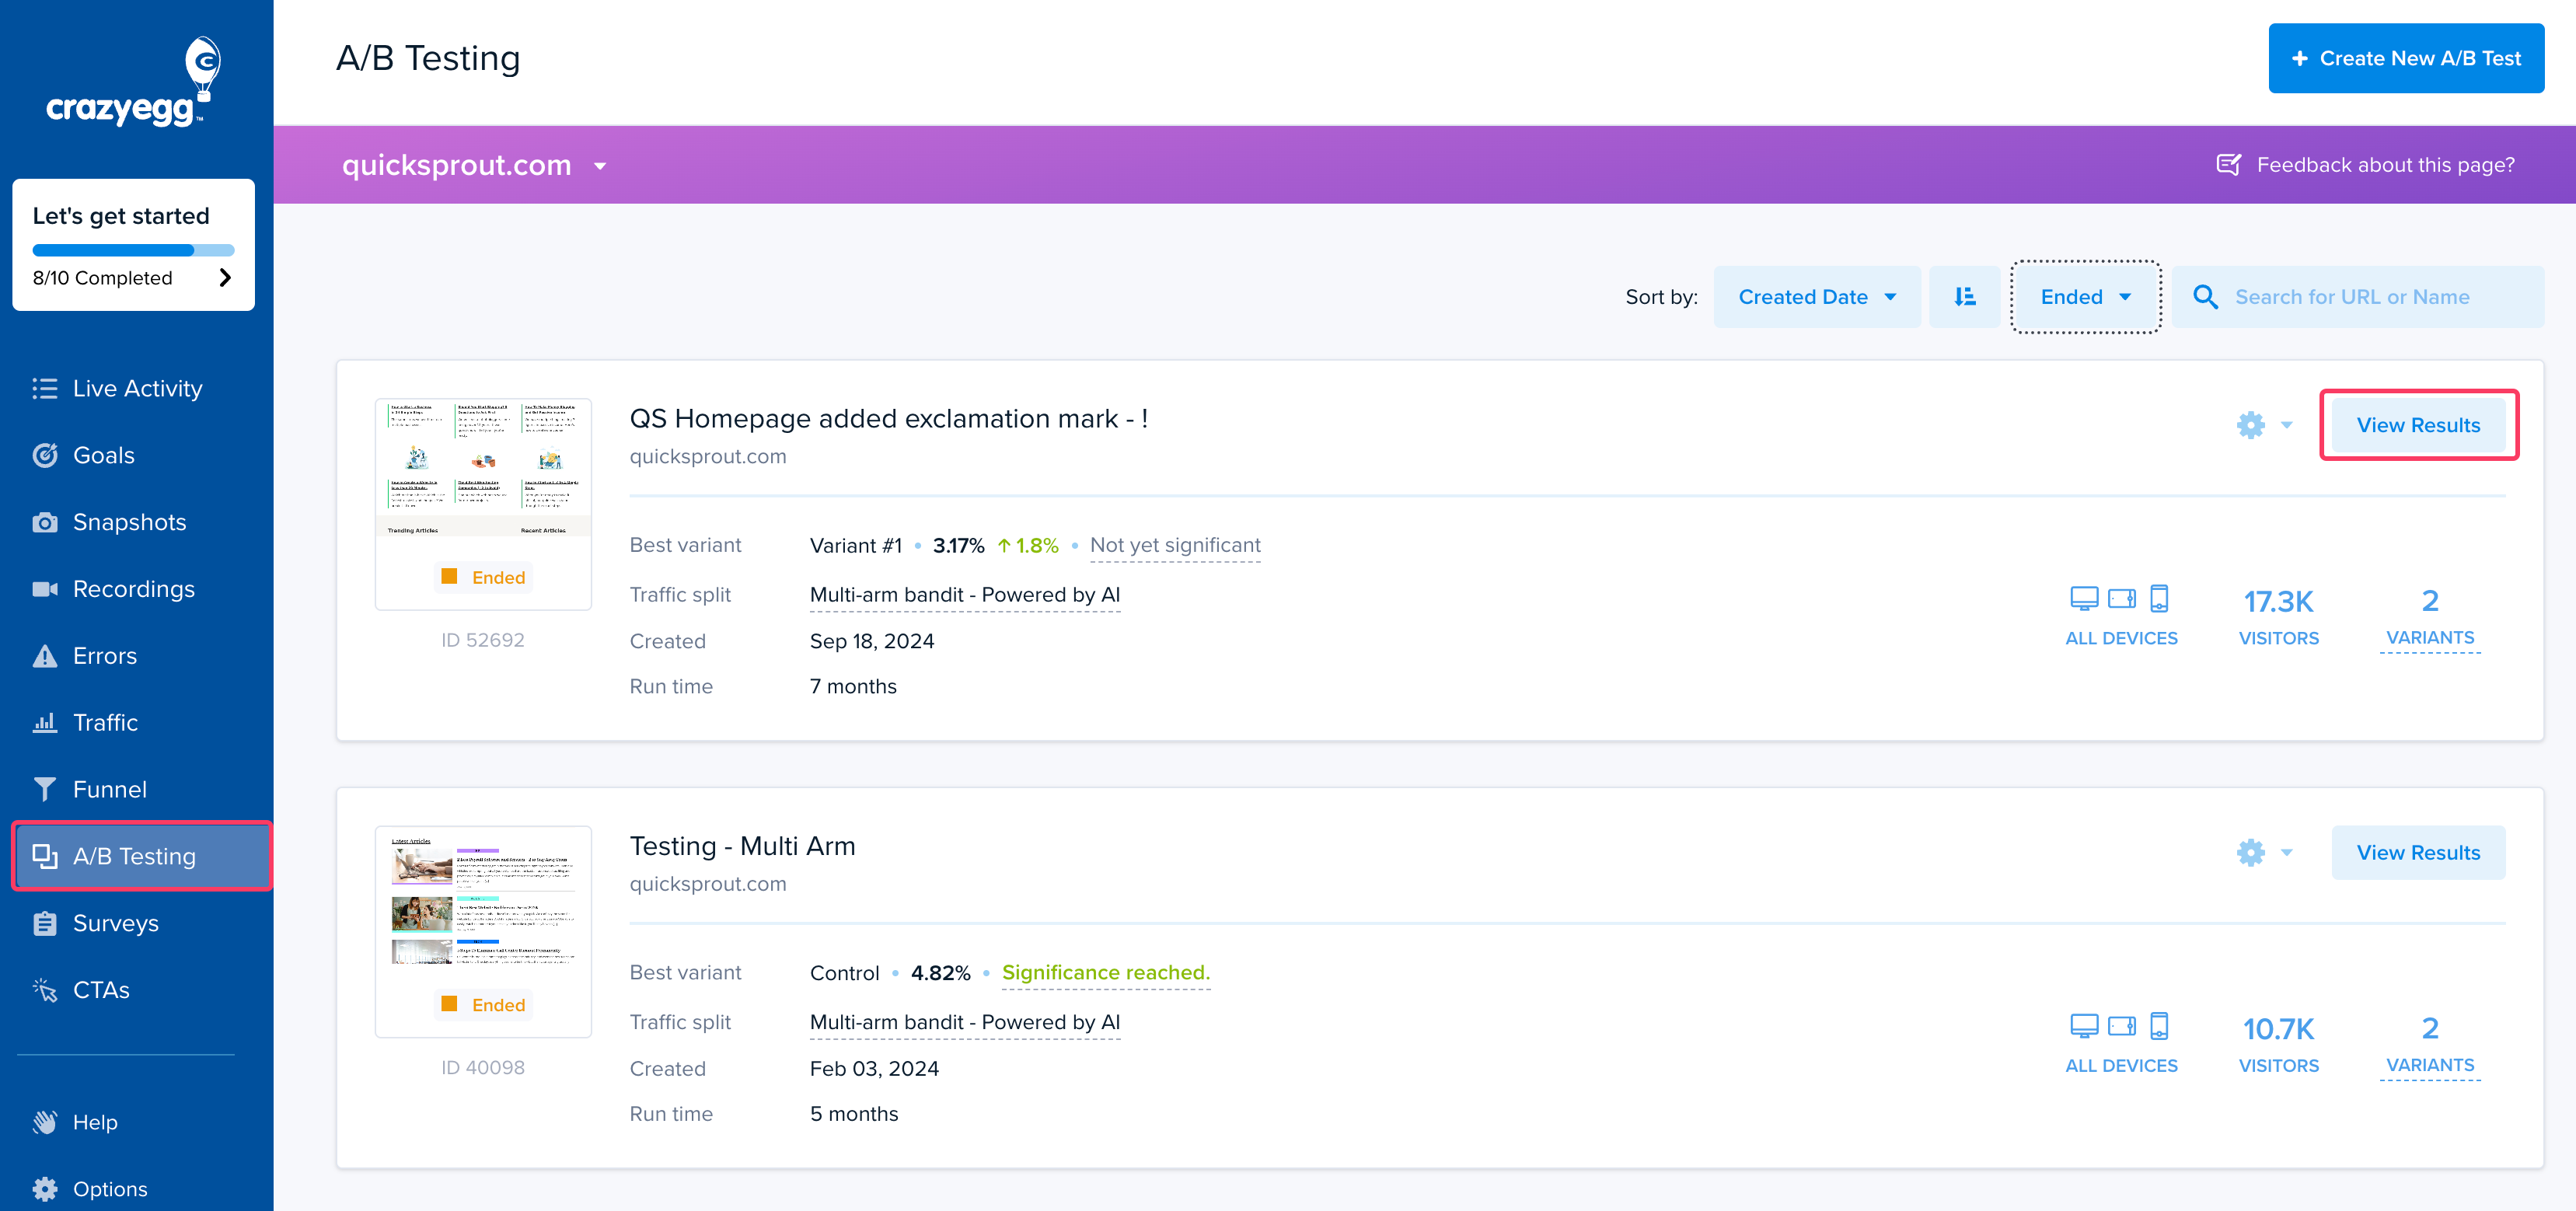Click the A/B Testing sidebar icon
This screenshot has width=2576, height=1211.
tap(45, 856)
